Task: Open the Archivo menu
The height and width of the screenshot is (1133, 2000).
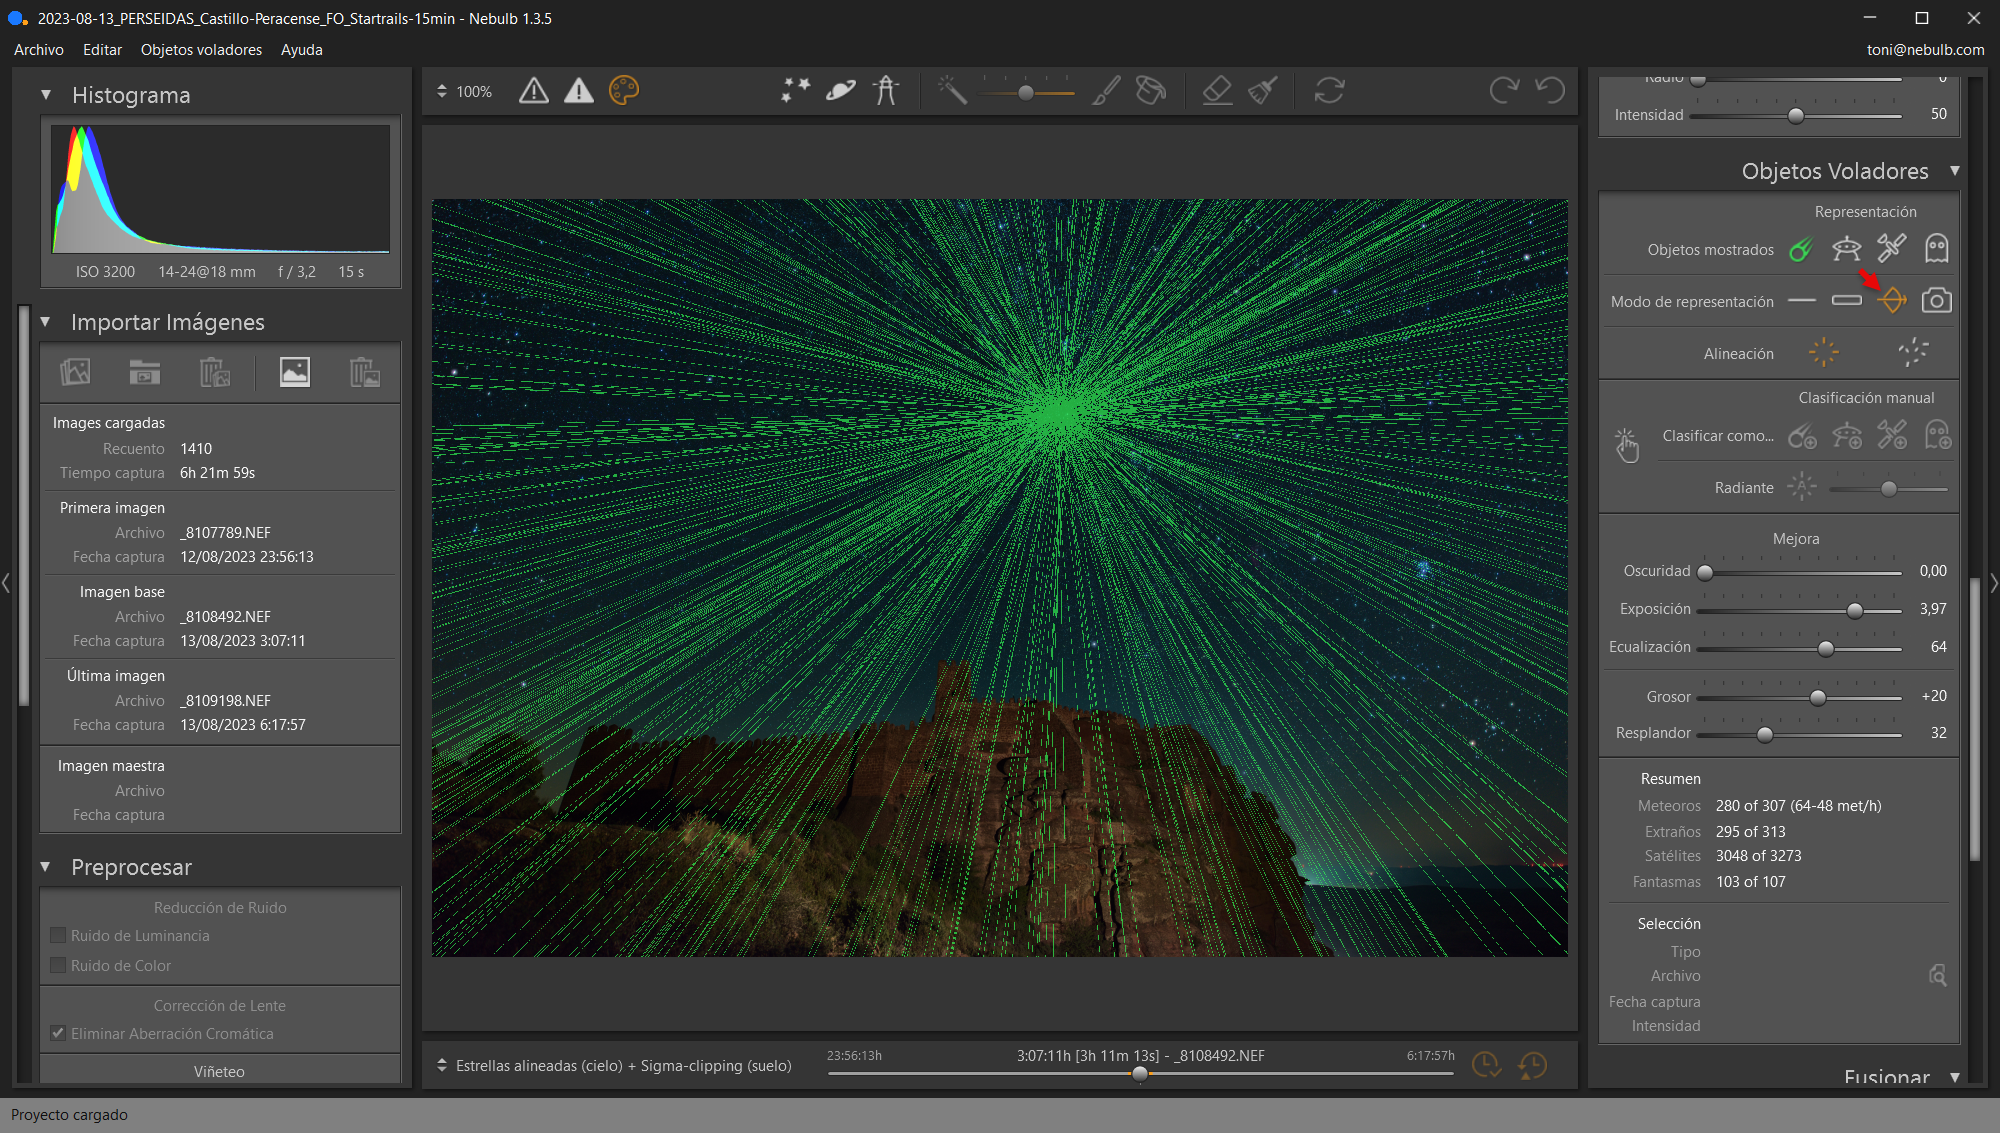Action: click(x=39, y=49)
